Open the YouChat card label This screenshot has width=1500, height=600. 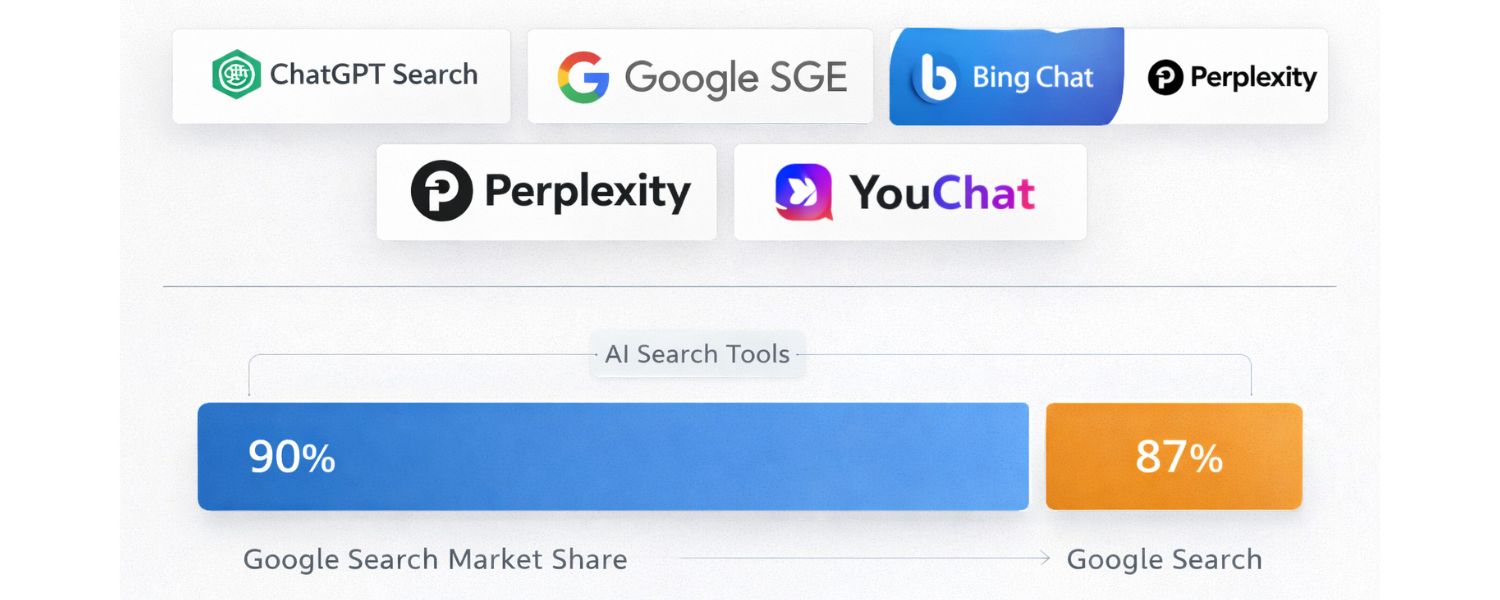tap(942, 192)
